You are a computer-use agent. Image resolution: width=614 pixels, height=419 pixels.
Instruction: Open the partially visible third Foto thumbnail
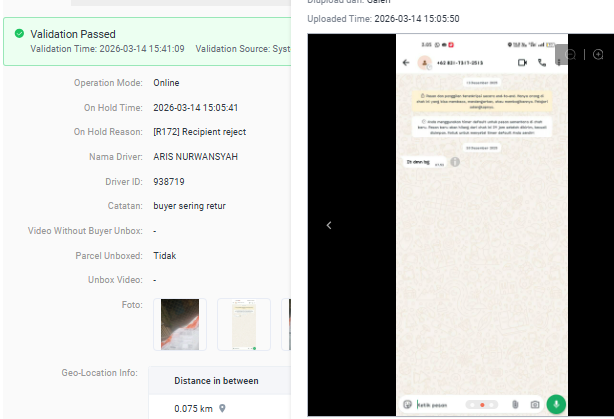click(286, 324)
